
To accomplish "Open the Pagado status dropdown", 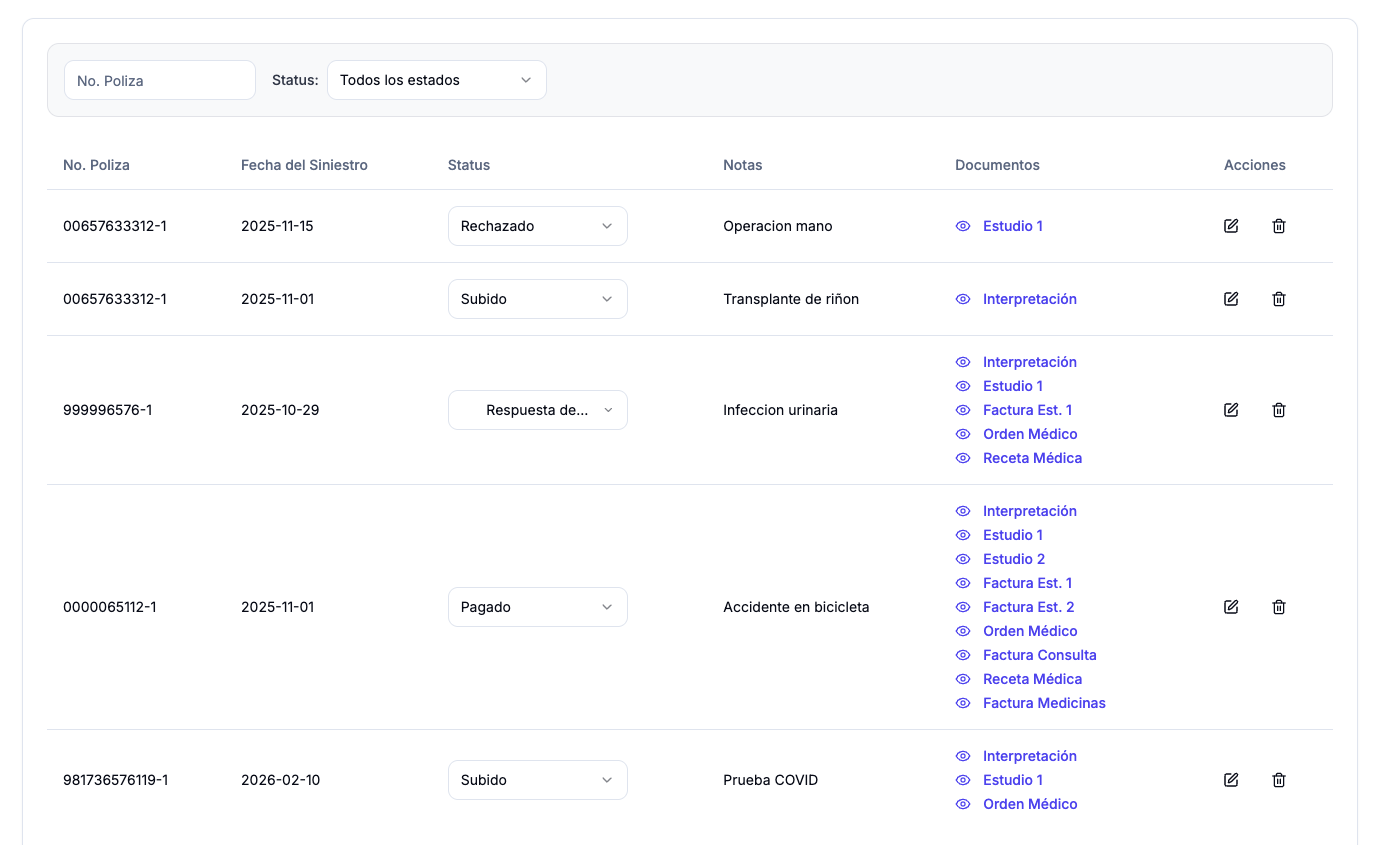I will point(537,607).
